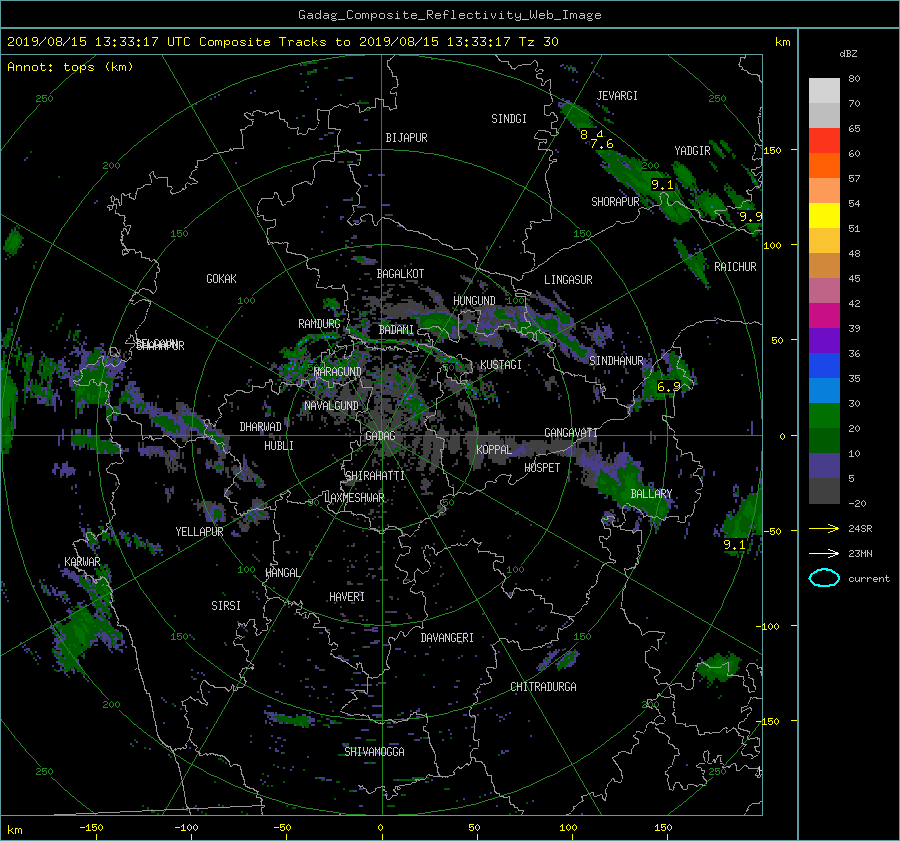Click the RAICHUR city label
The width and height of the screenshot is (900, 841).
735,267
